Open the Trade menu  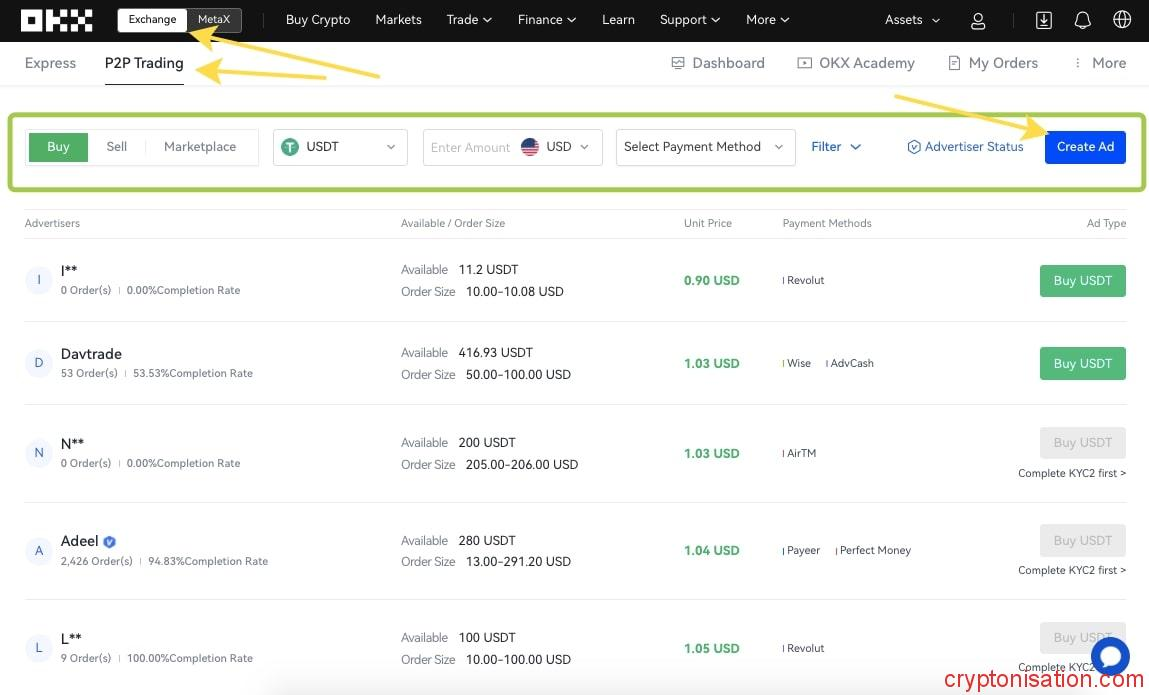pos(469,20)
